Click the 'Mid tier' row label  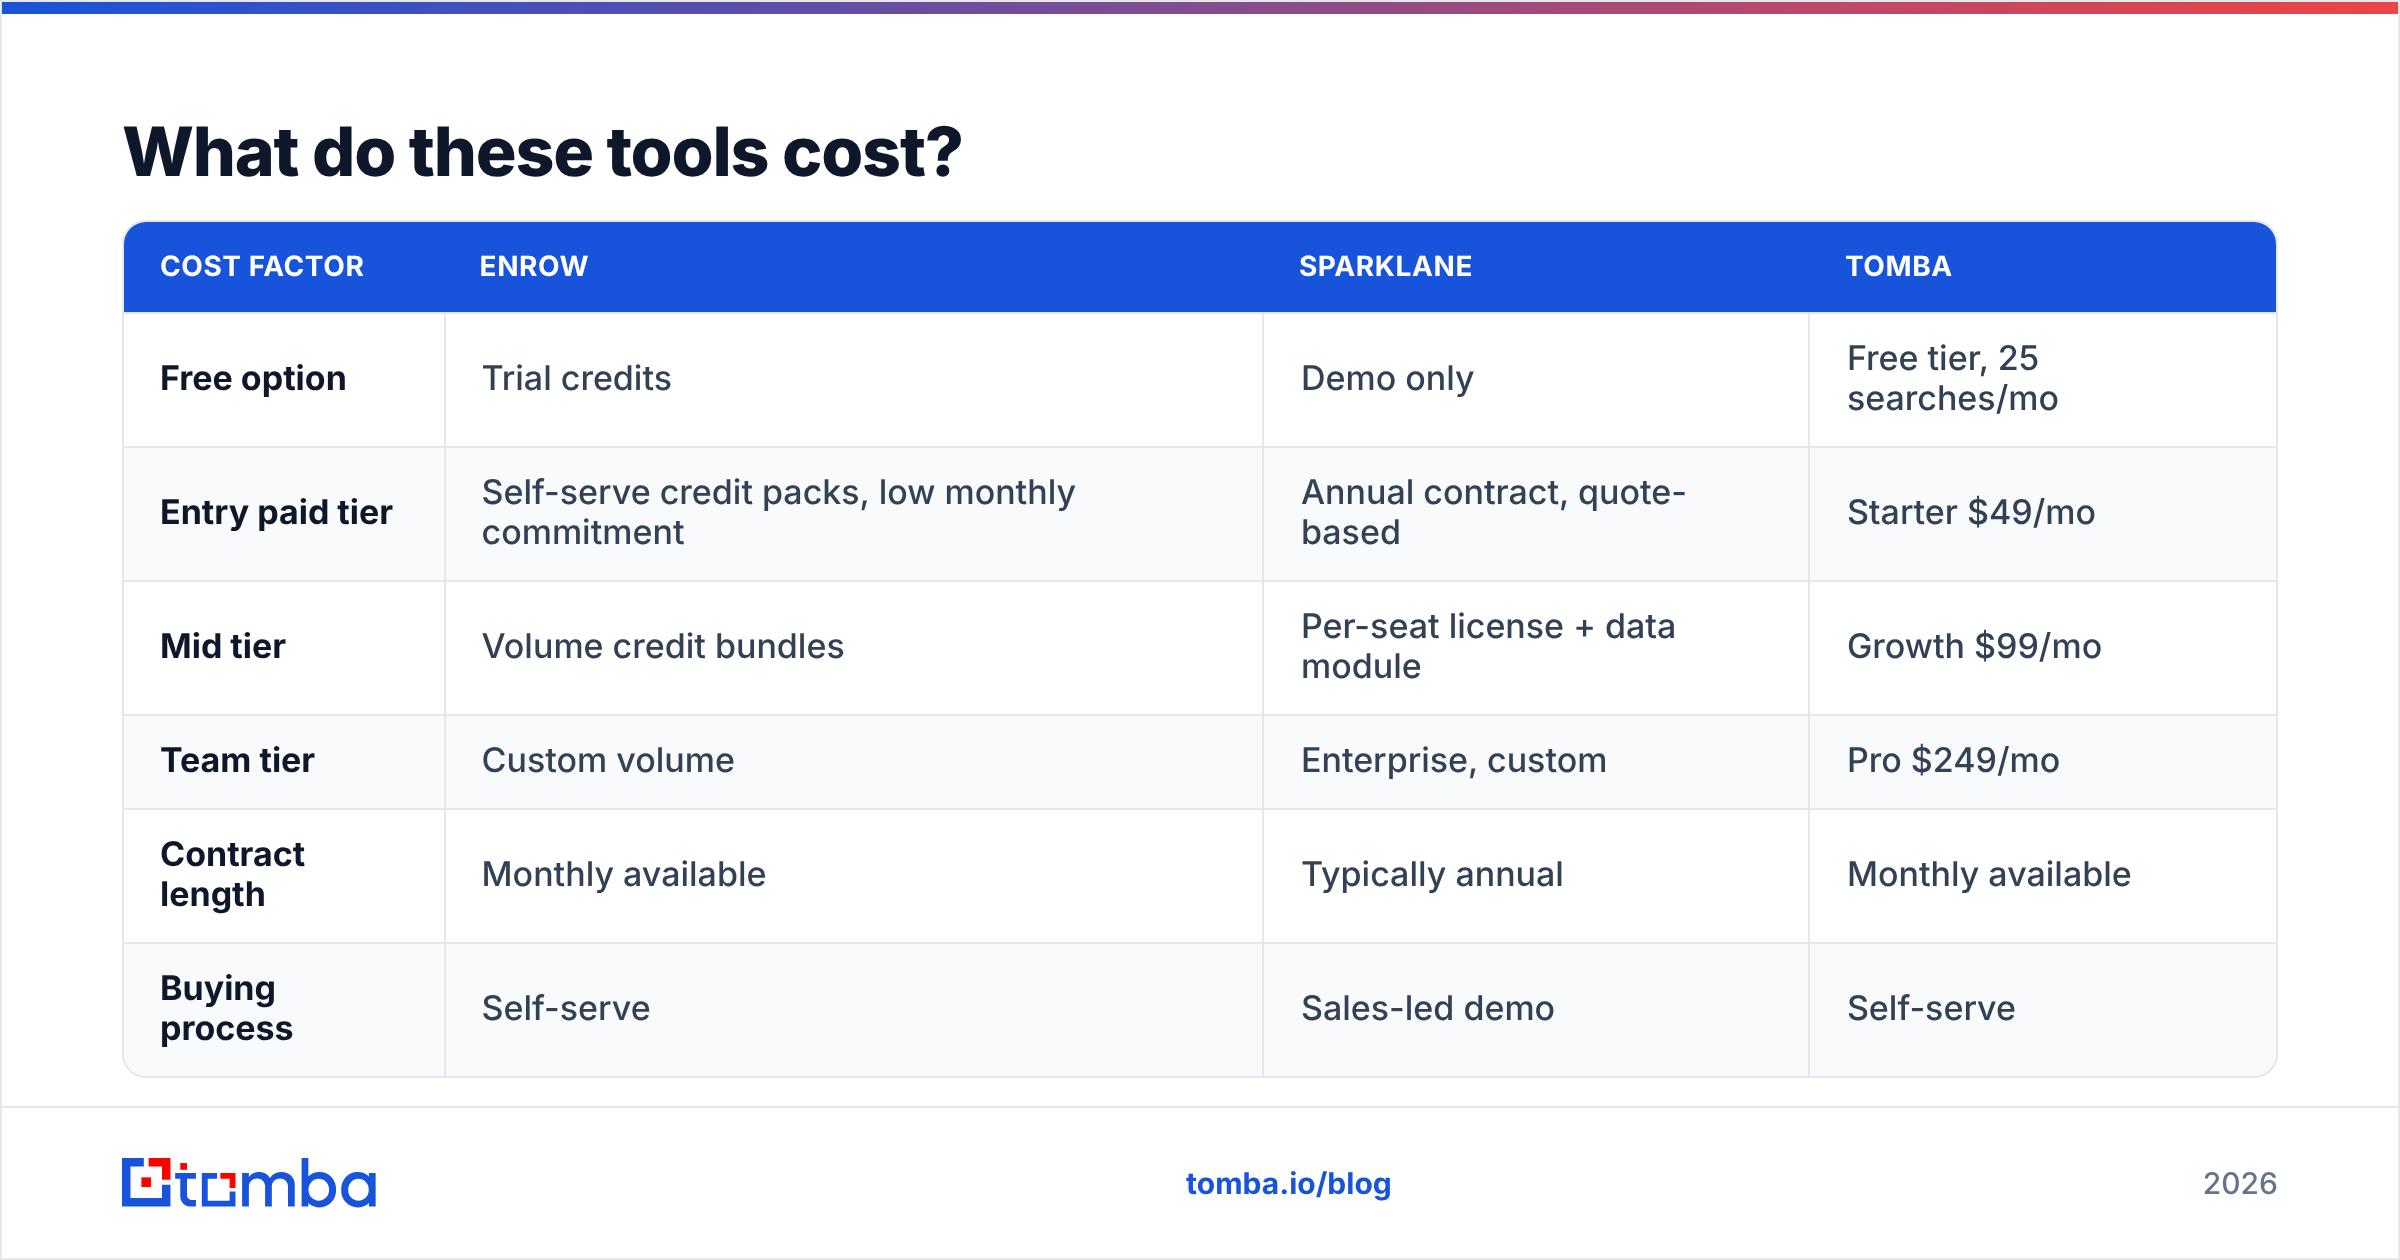pos(223,646)
